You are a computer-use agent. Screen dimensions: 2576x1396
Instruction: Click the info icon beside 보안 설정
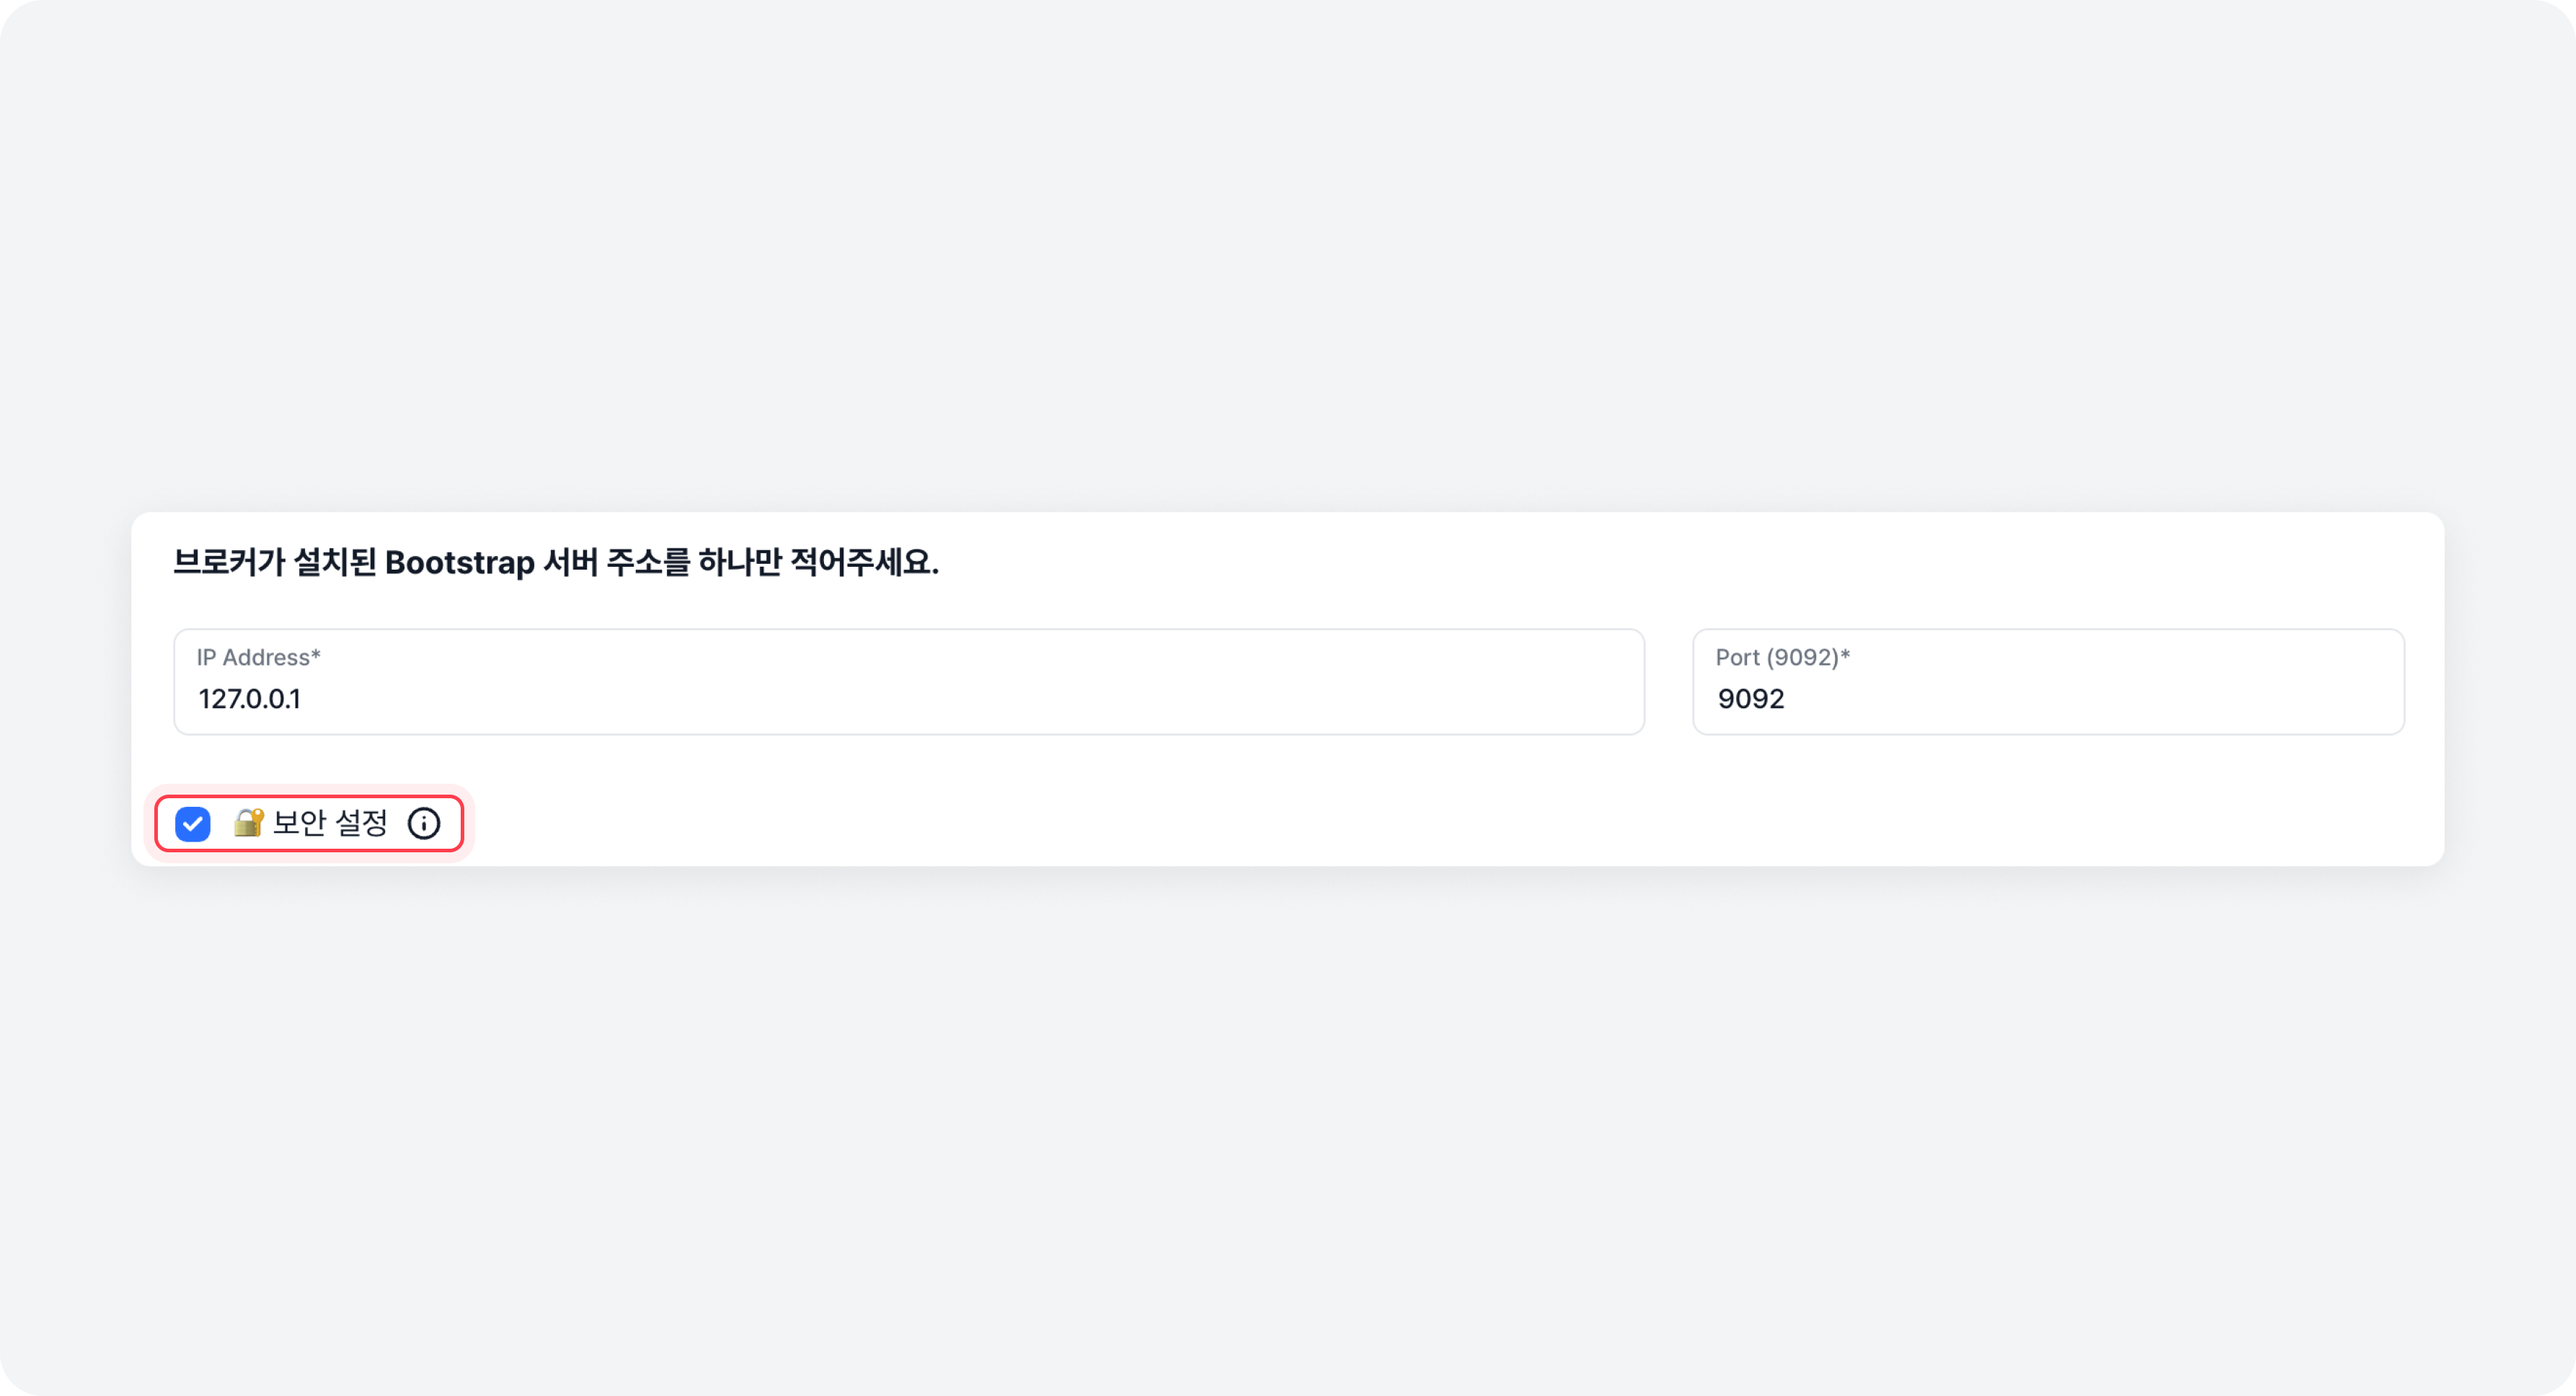424,824
